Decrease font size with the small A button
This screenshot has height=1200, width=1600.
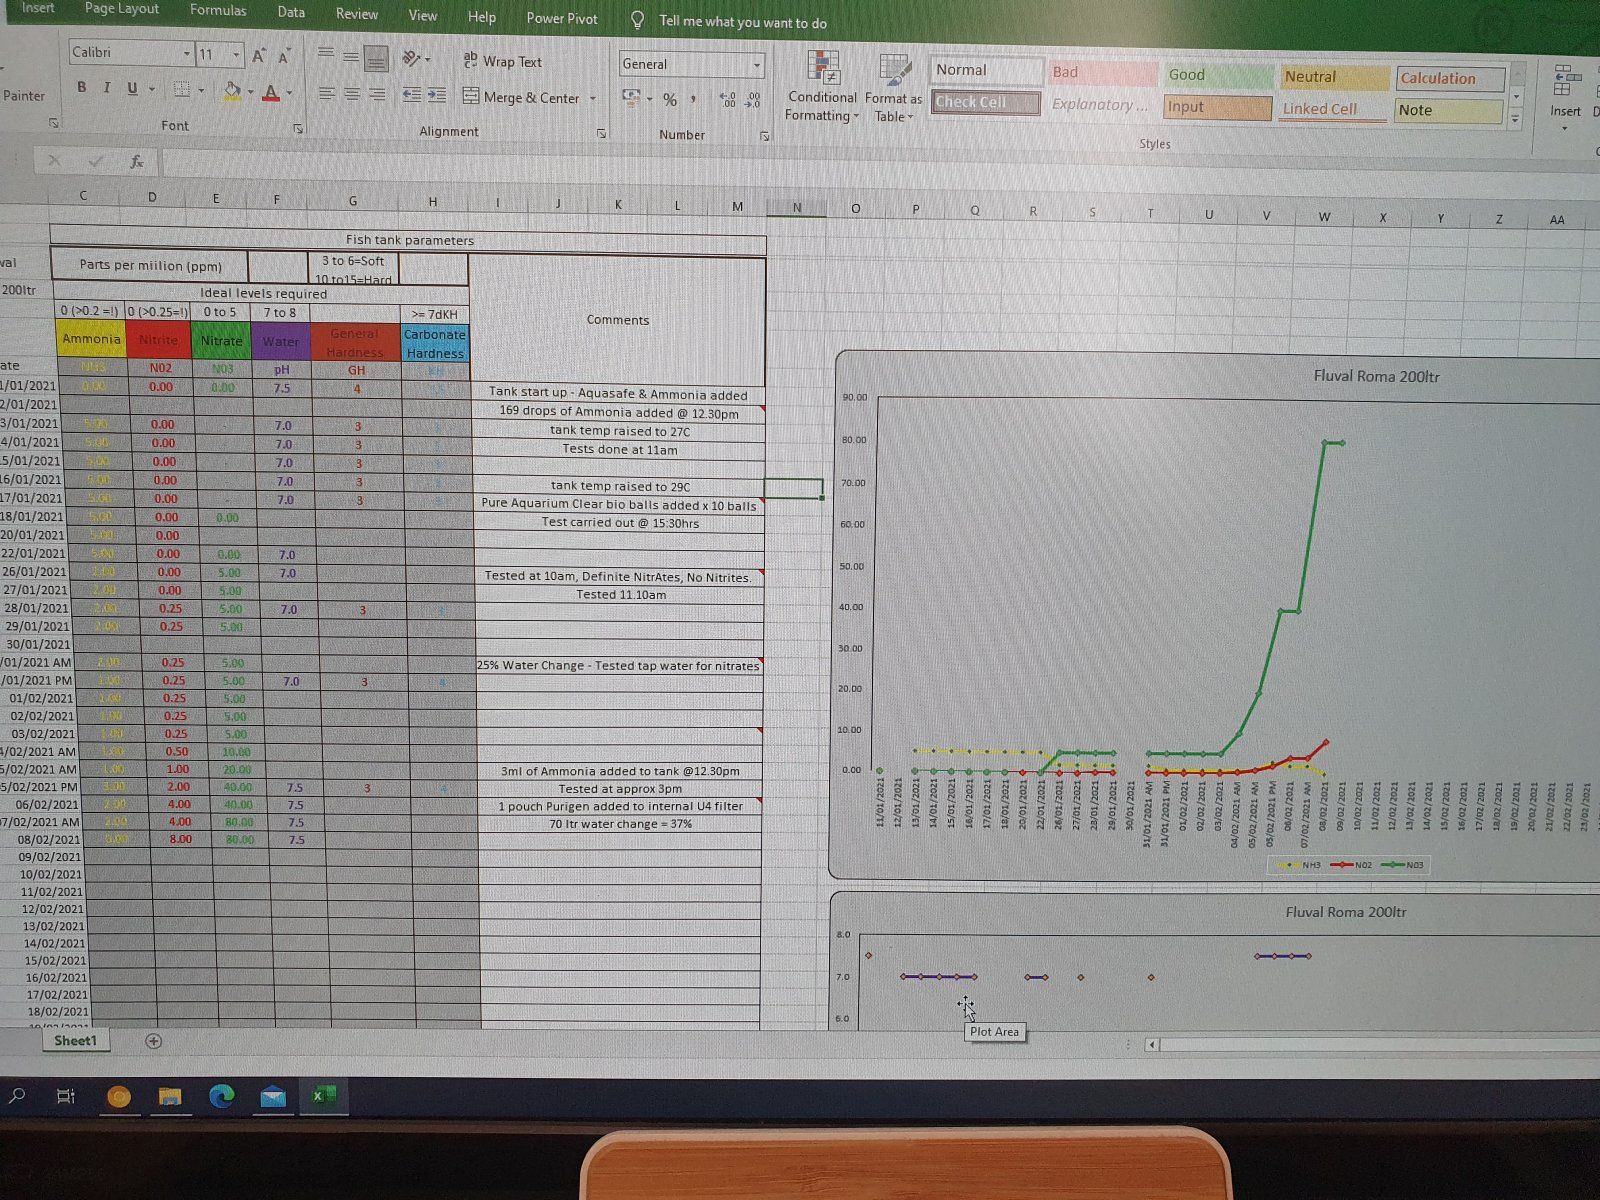click(284, 57)
